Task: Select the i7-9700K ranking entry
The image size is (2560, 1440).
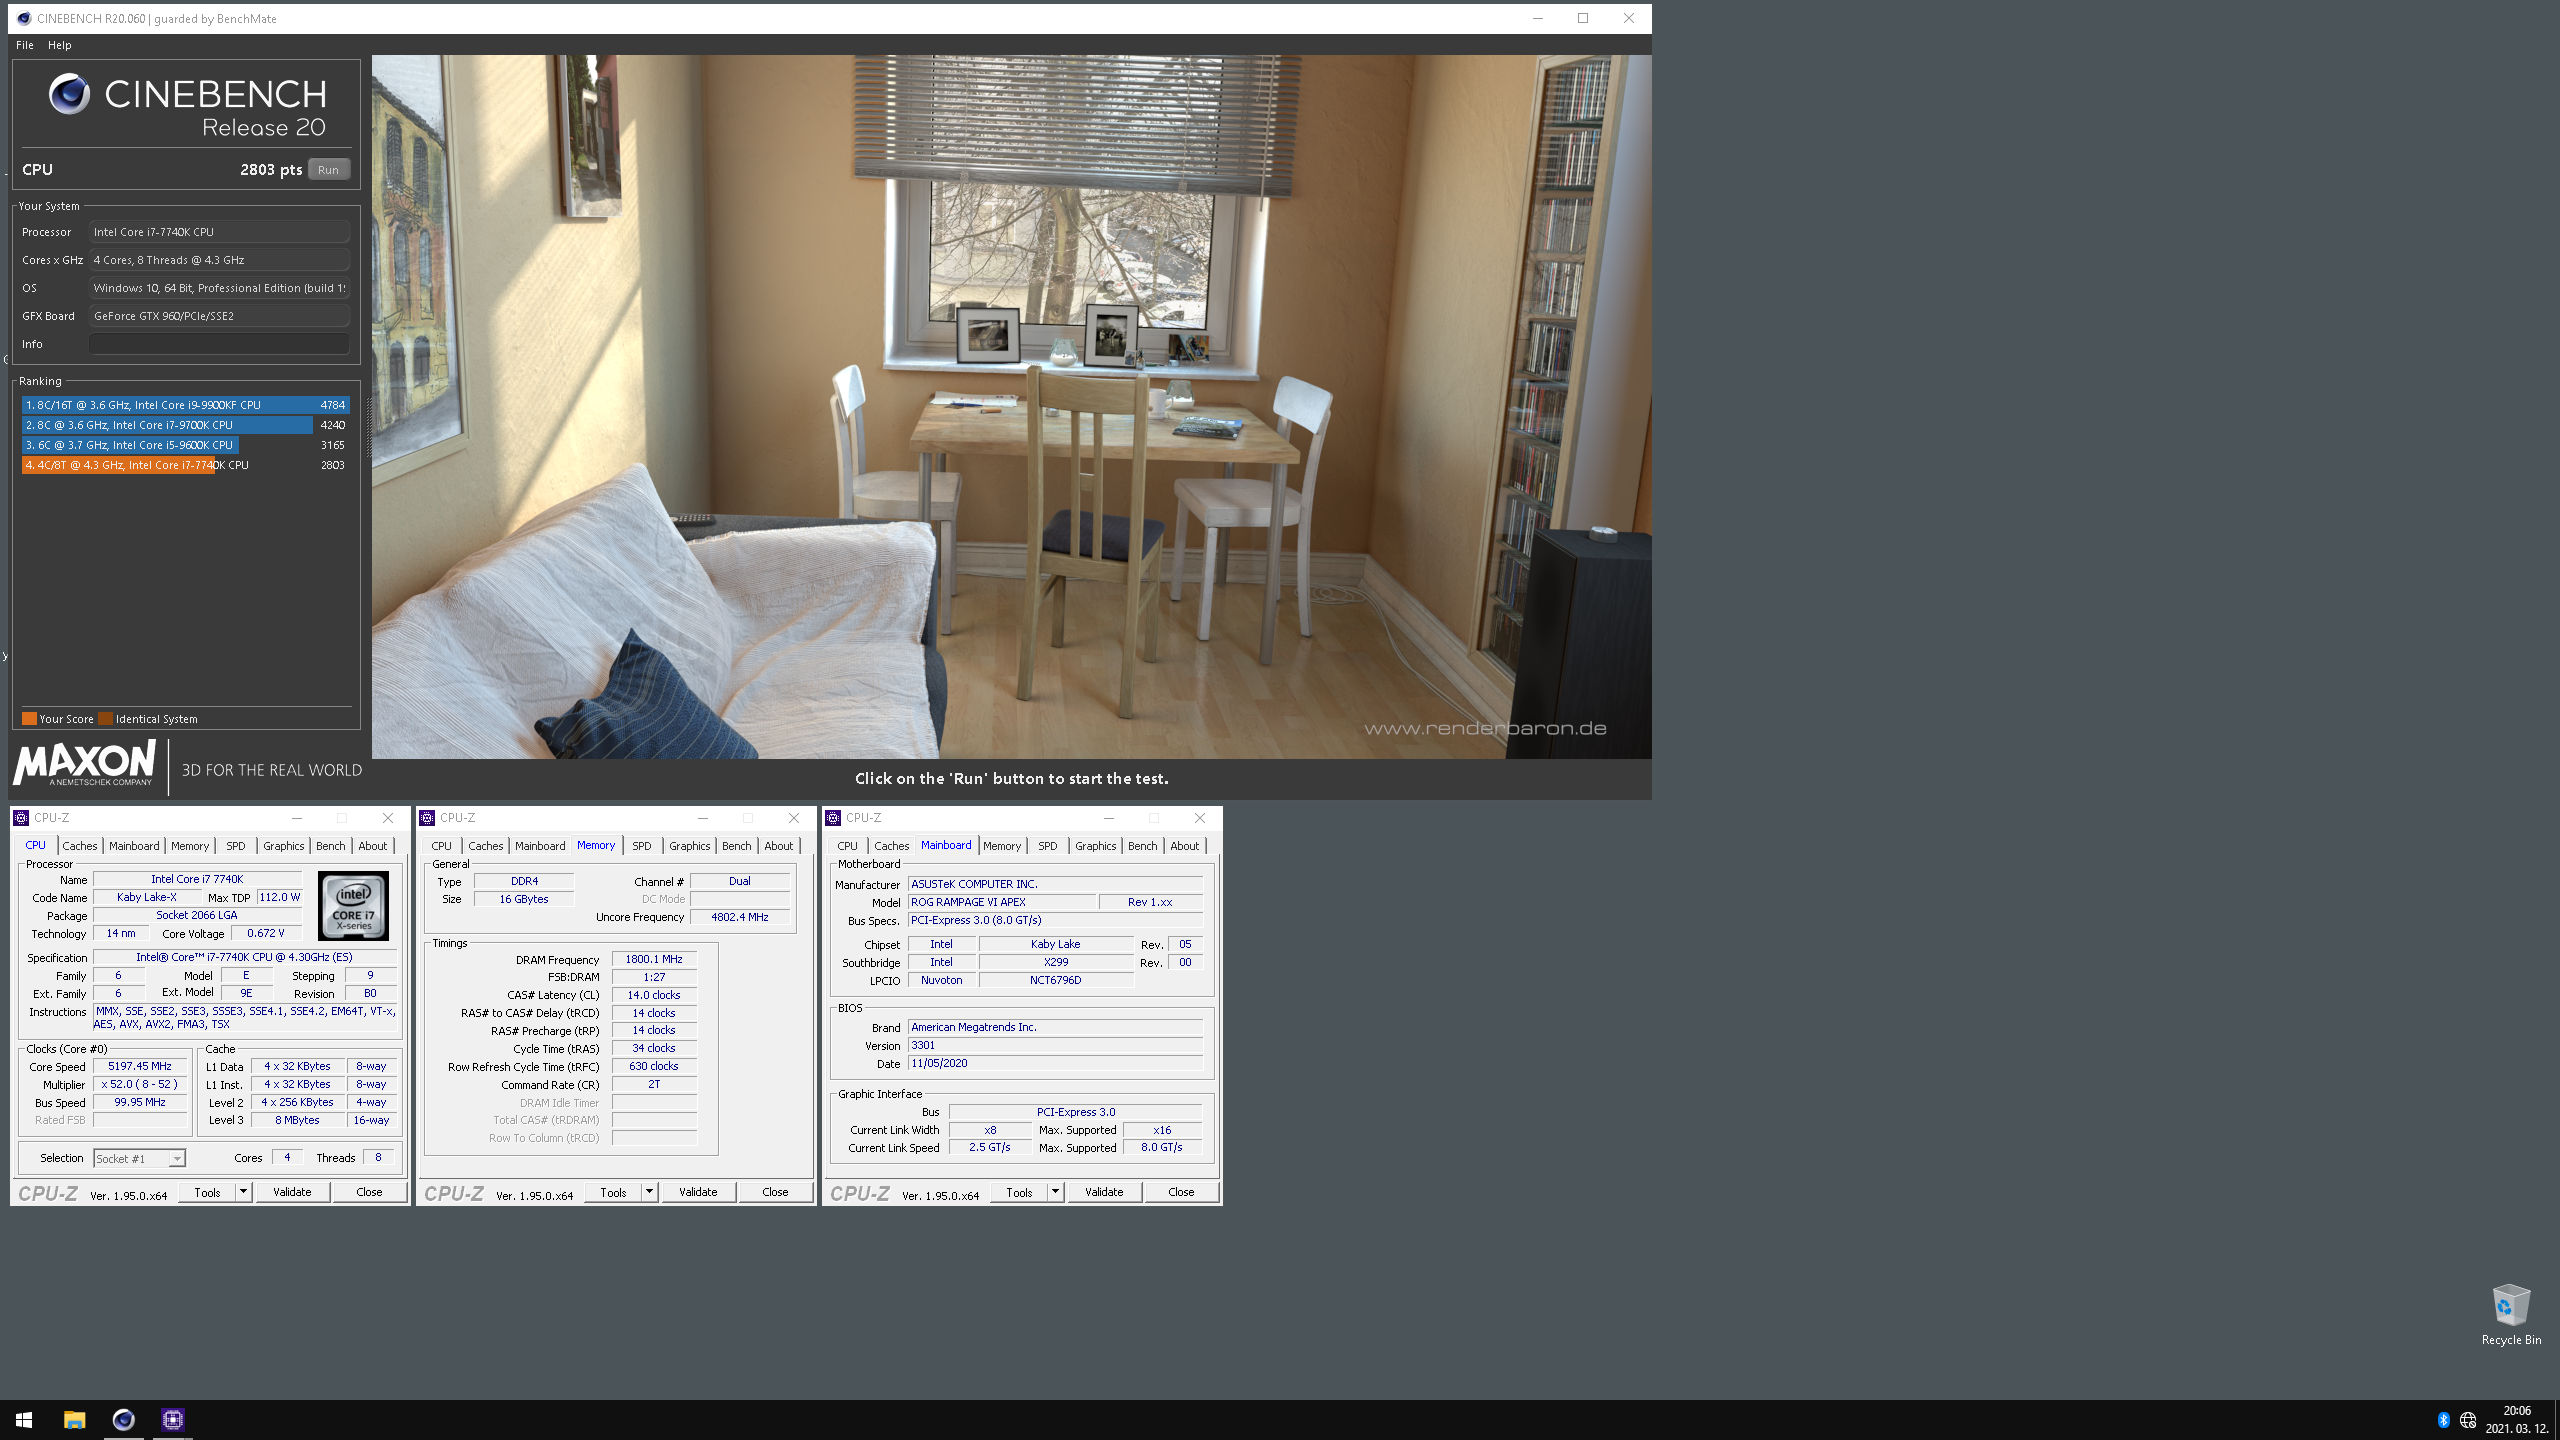Action: [x=185, y=425]
